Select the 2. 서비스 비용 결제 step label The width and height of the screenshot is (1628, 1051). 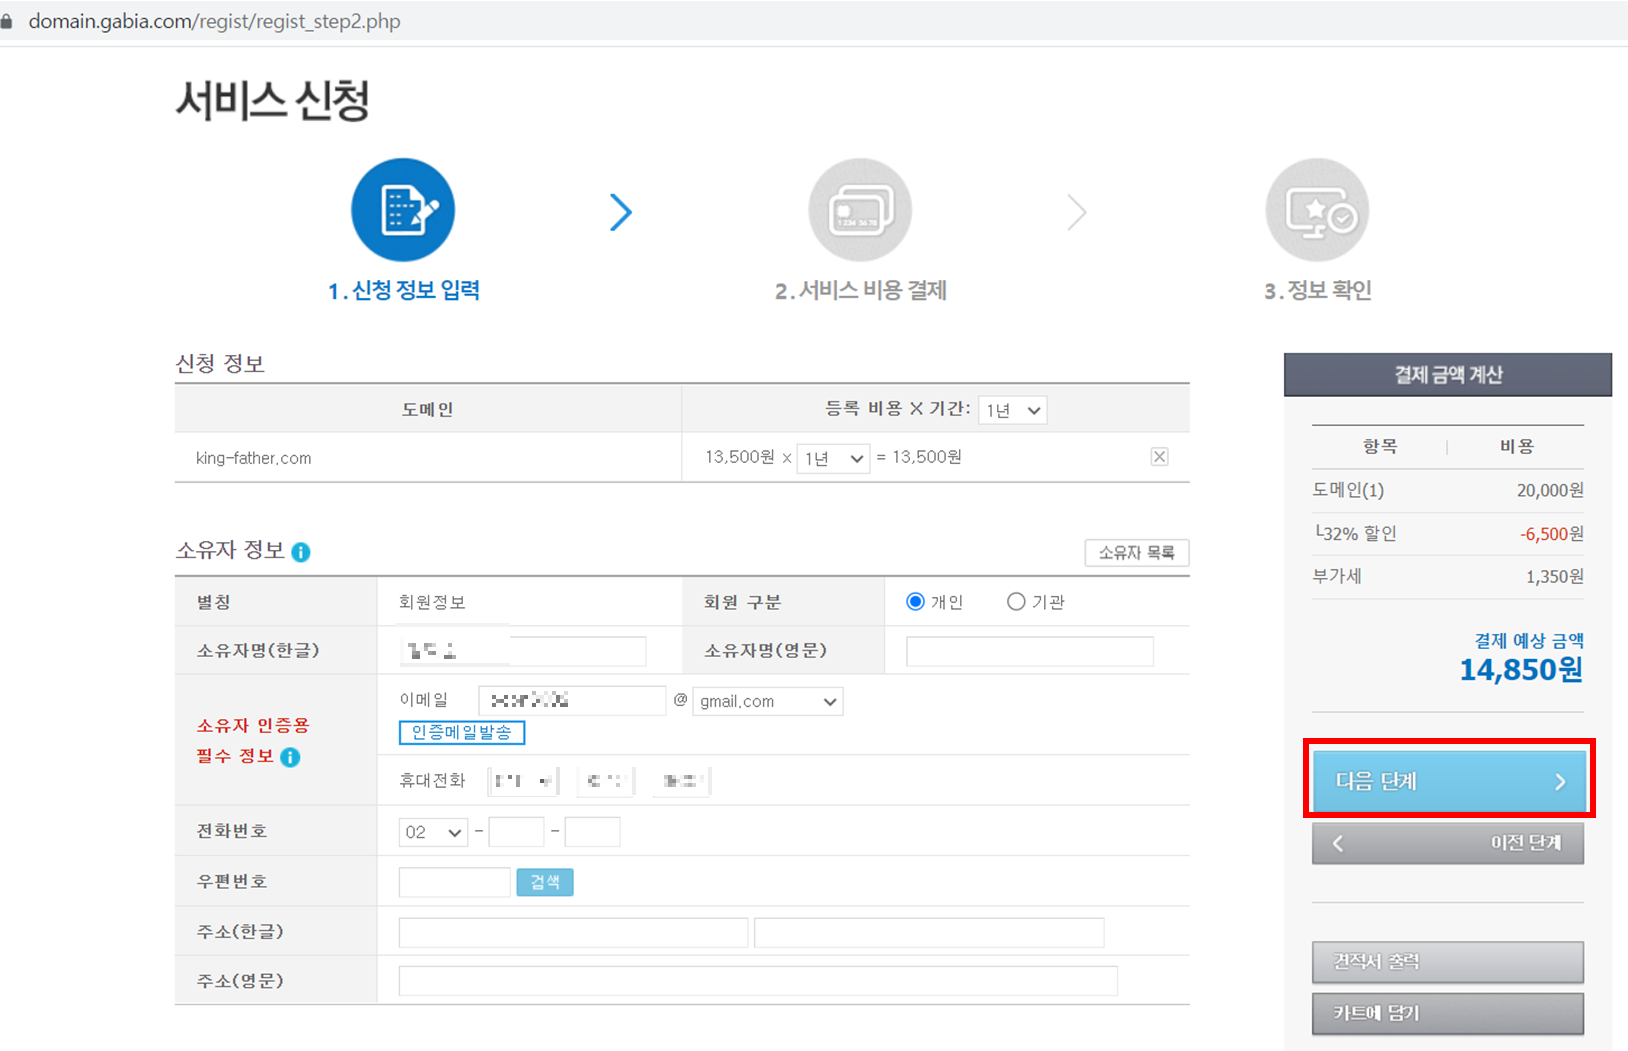(860, 290)
